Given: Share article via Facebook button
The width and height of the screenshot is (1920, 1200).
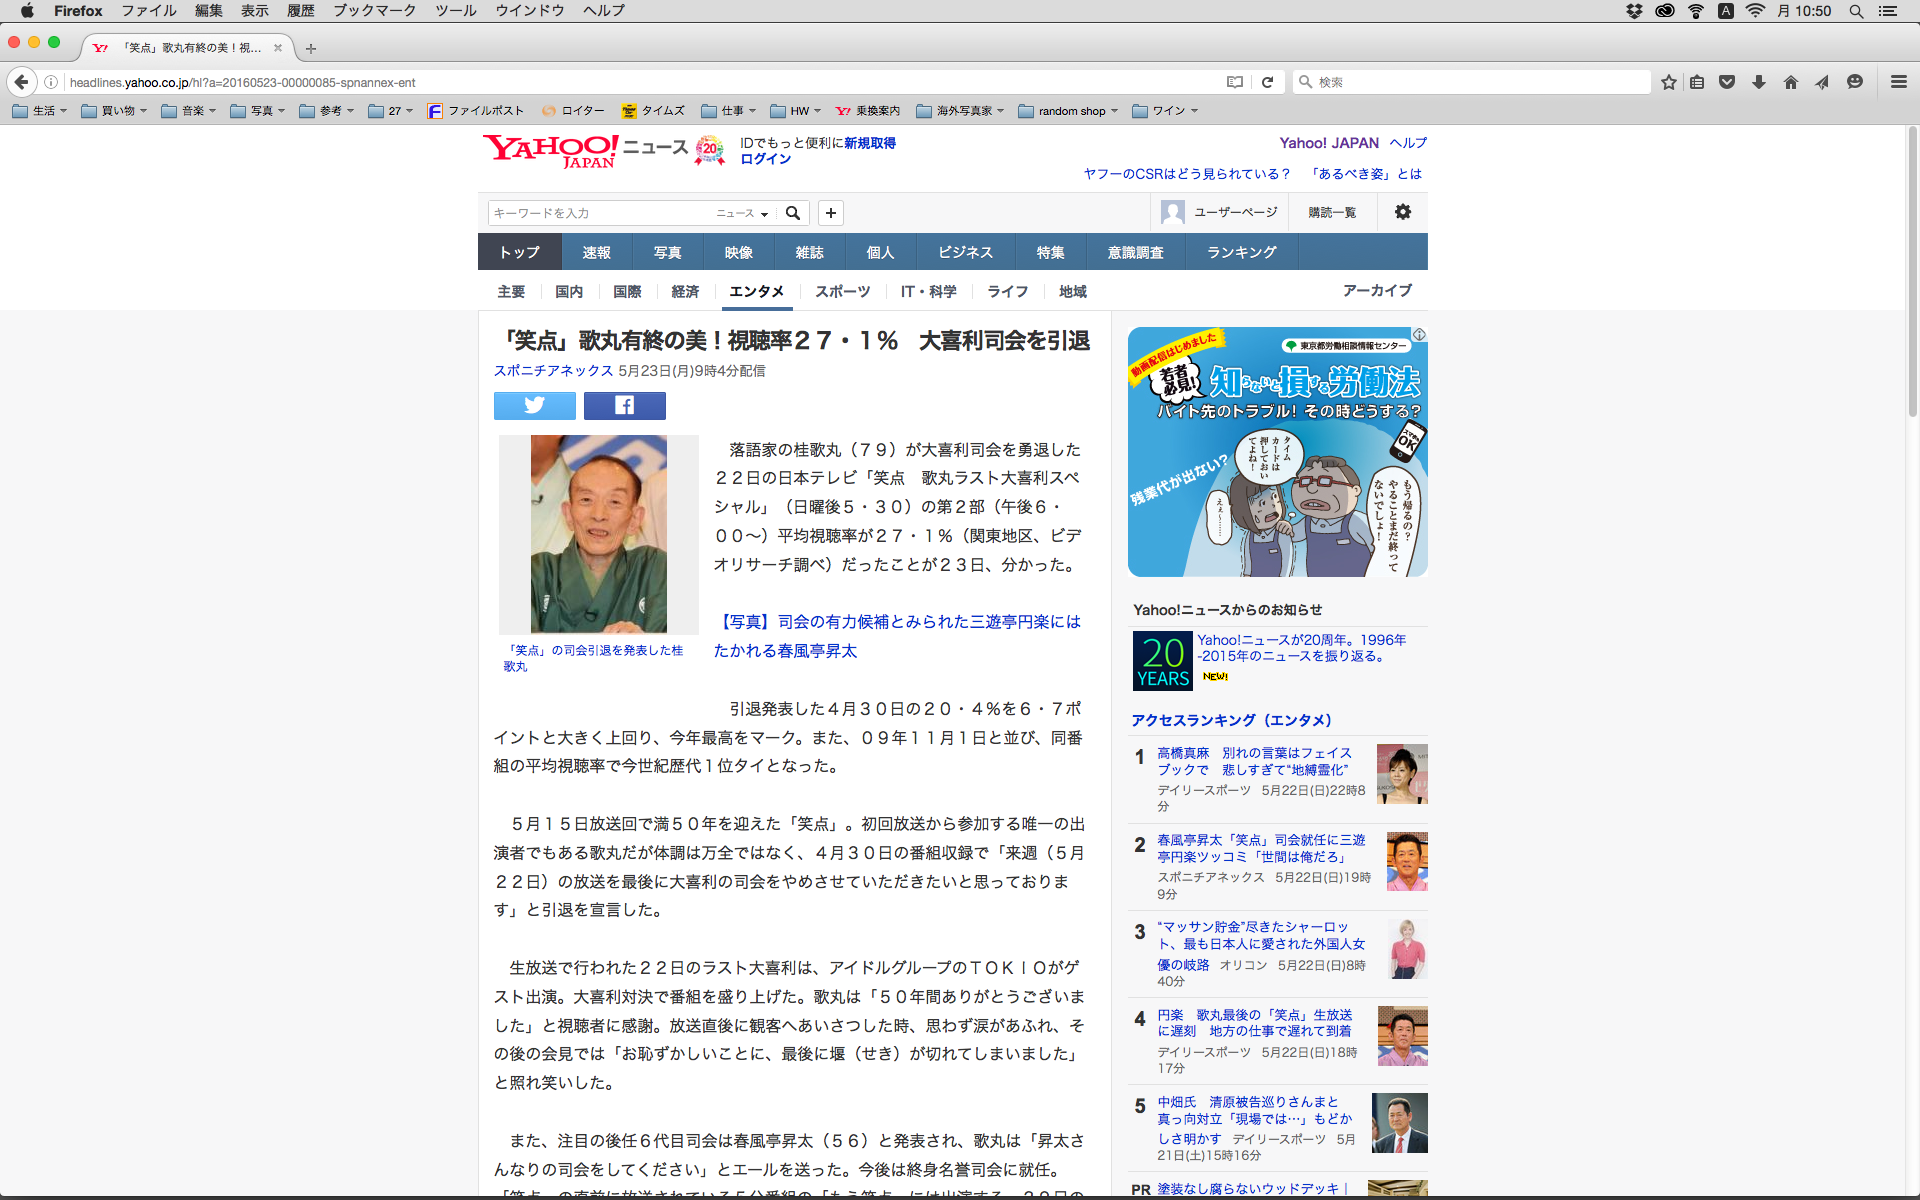Looking at the screenshot, I should pyautogui.click(x=624, y=405).
